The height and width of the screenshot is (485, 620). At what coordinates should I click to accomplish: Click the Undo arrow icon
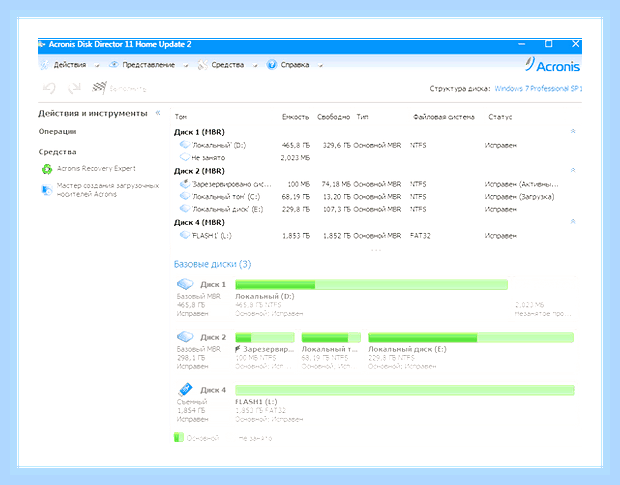pos(49,88)
